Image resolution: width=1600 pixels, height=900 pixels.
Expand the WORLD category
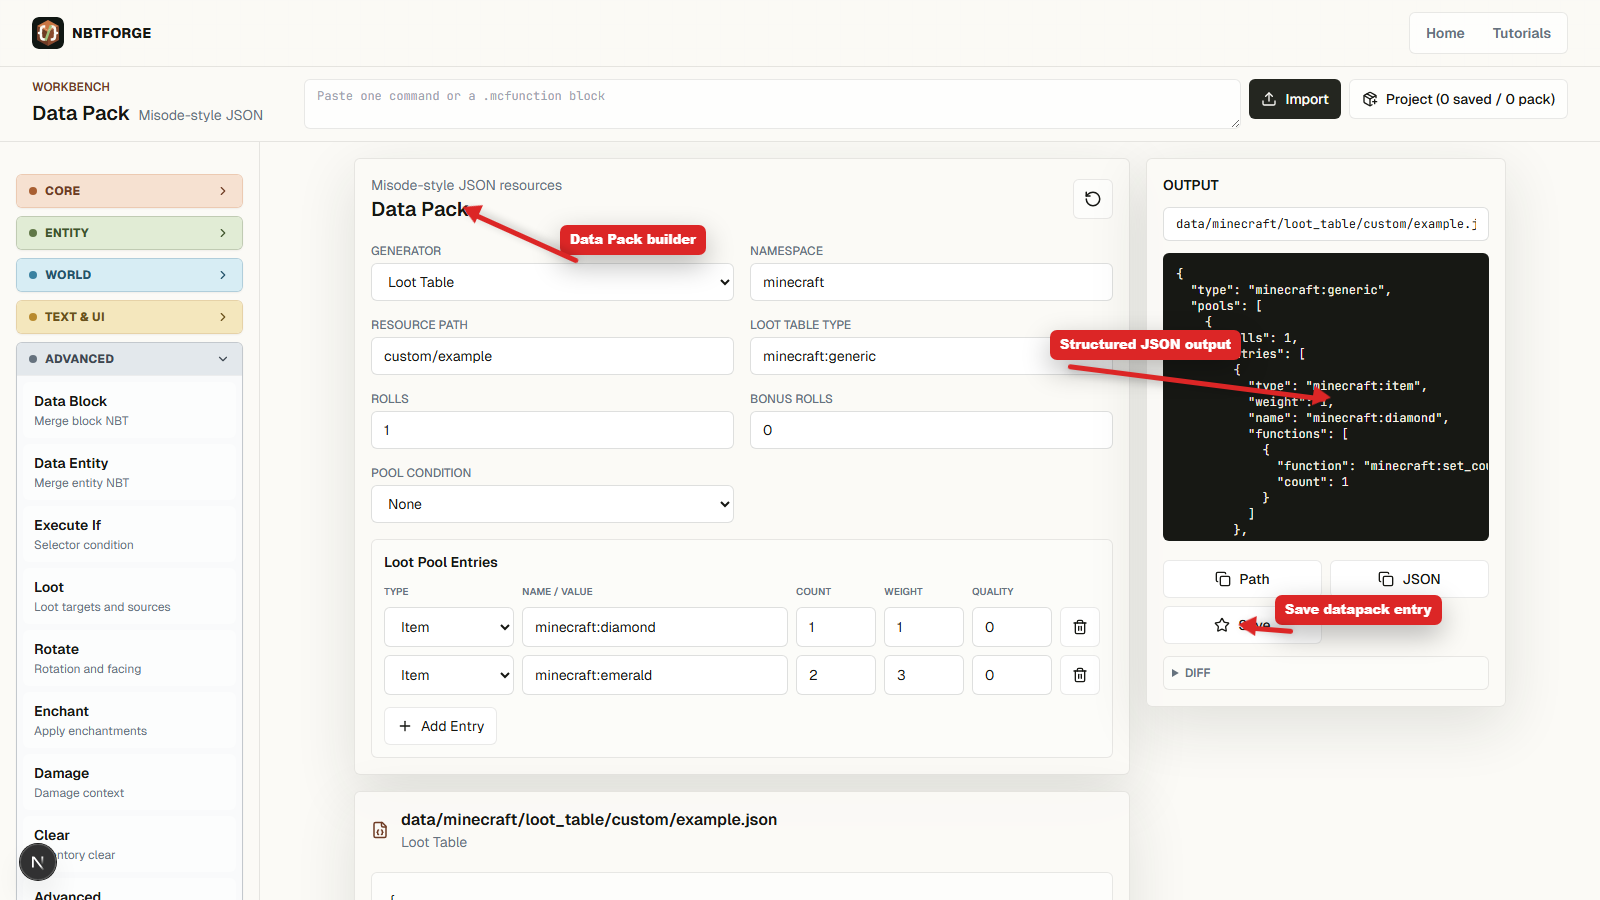pos(129,275)
